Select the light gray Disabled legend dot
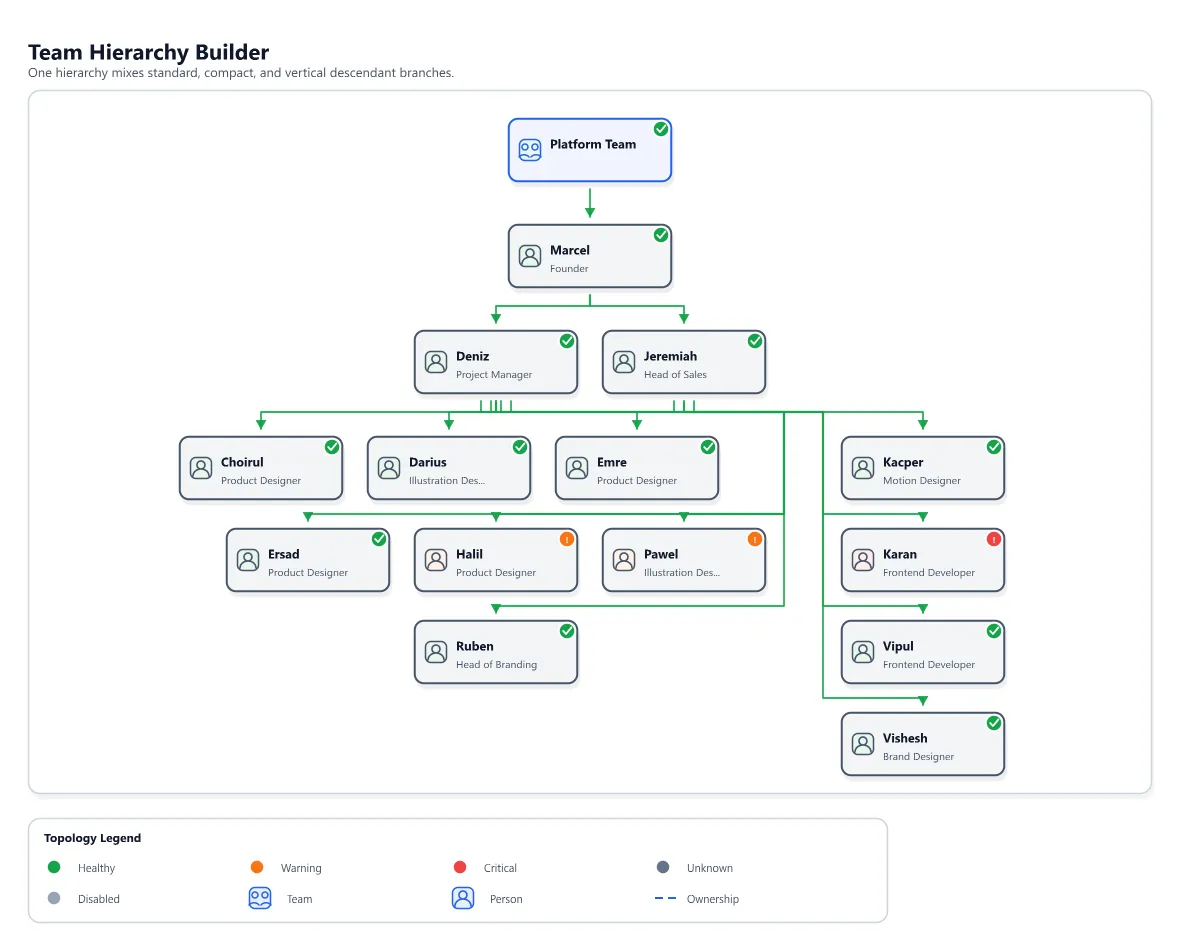The width and height of the screenshot is (1180, 951). tap(53, 898)
